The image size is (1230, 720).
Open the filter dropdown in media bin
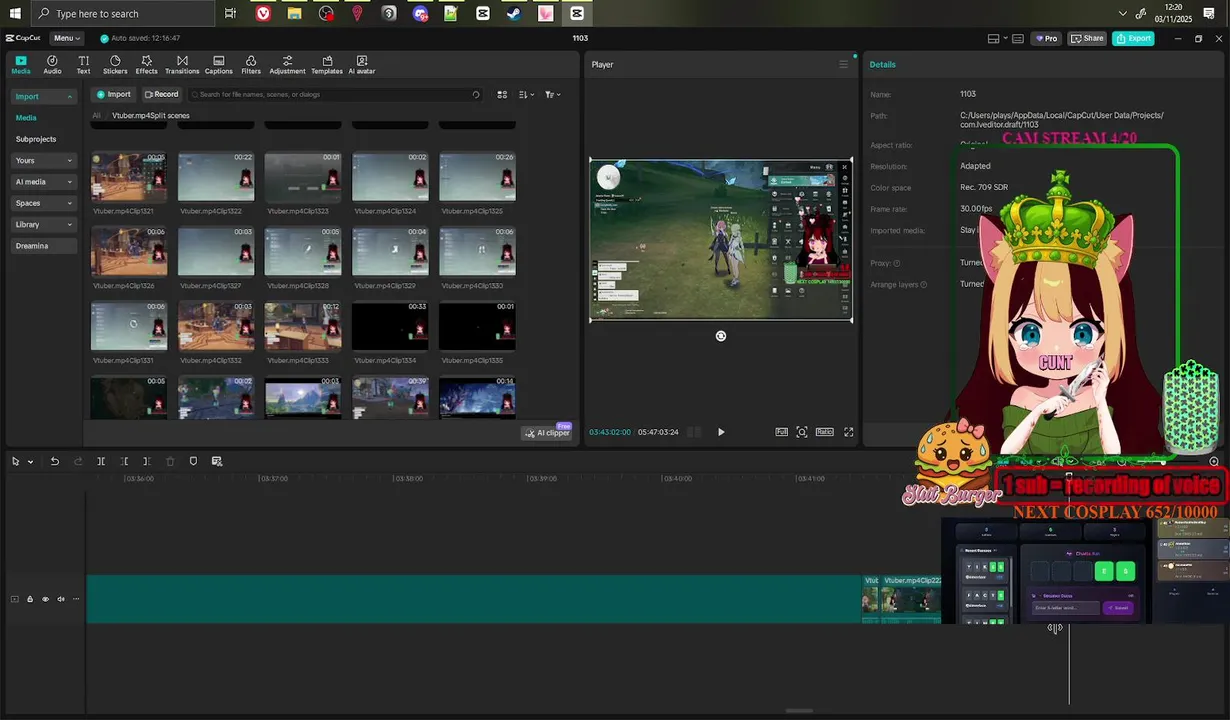click(552, 94)
